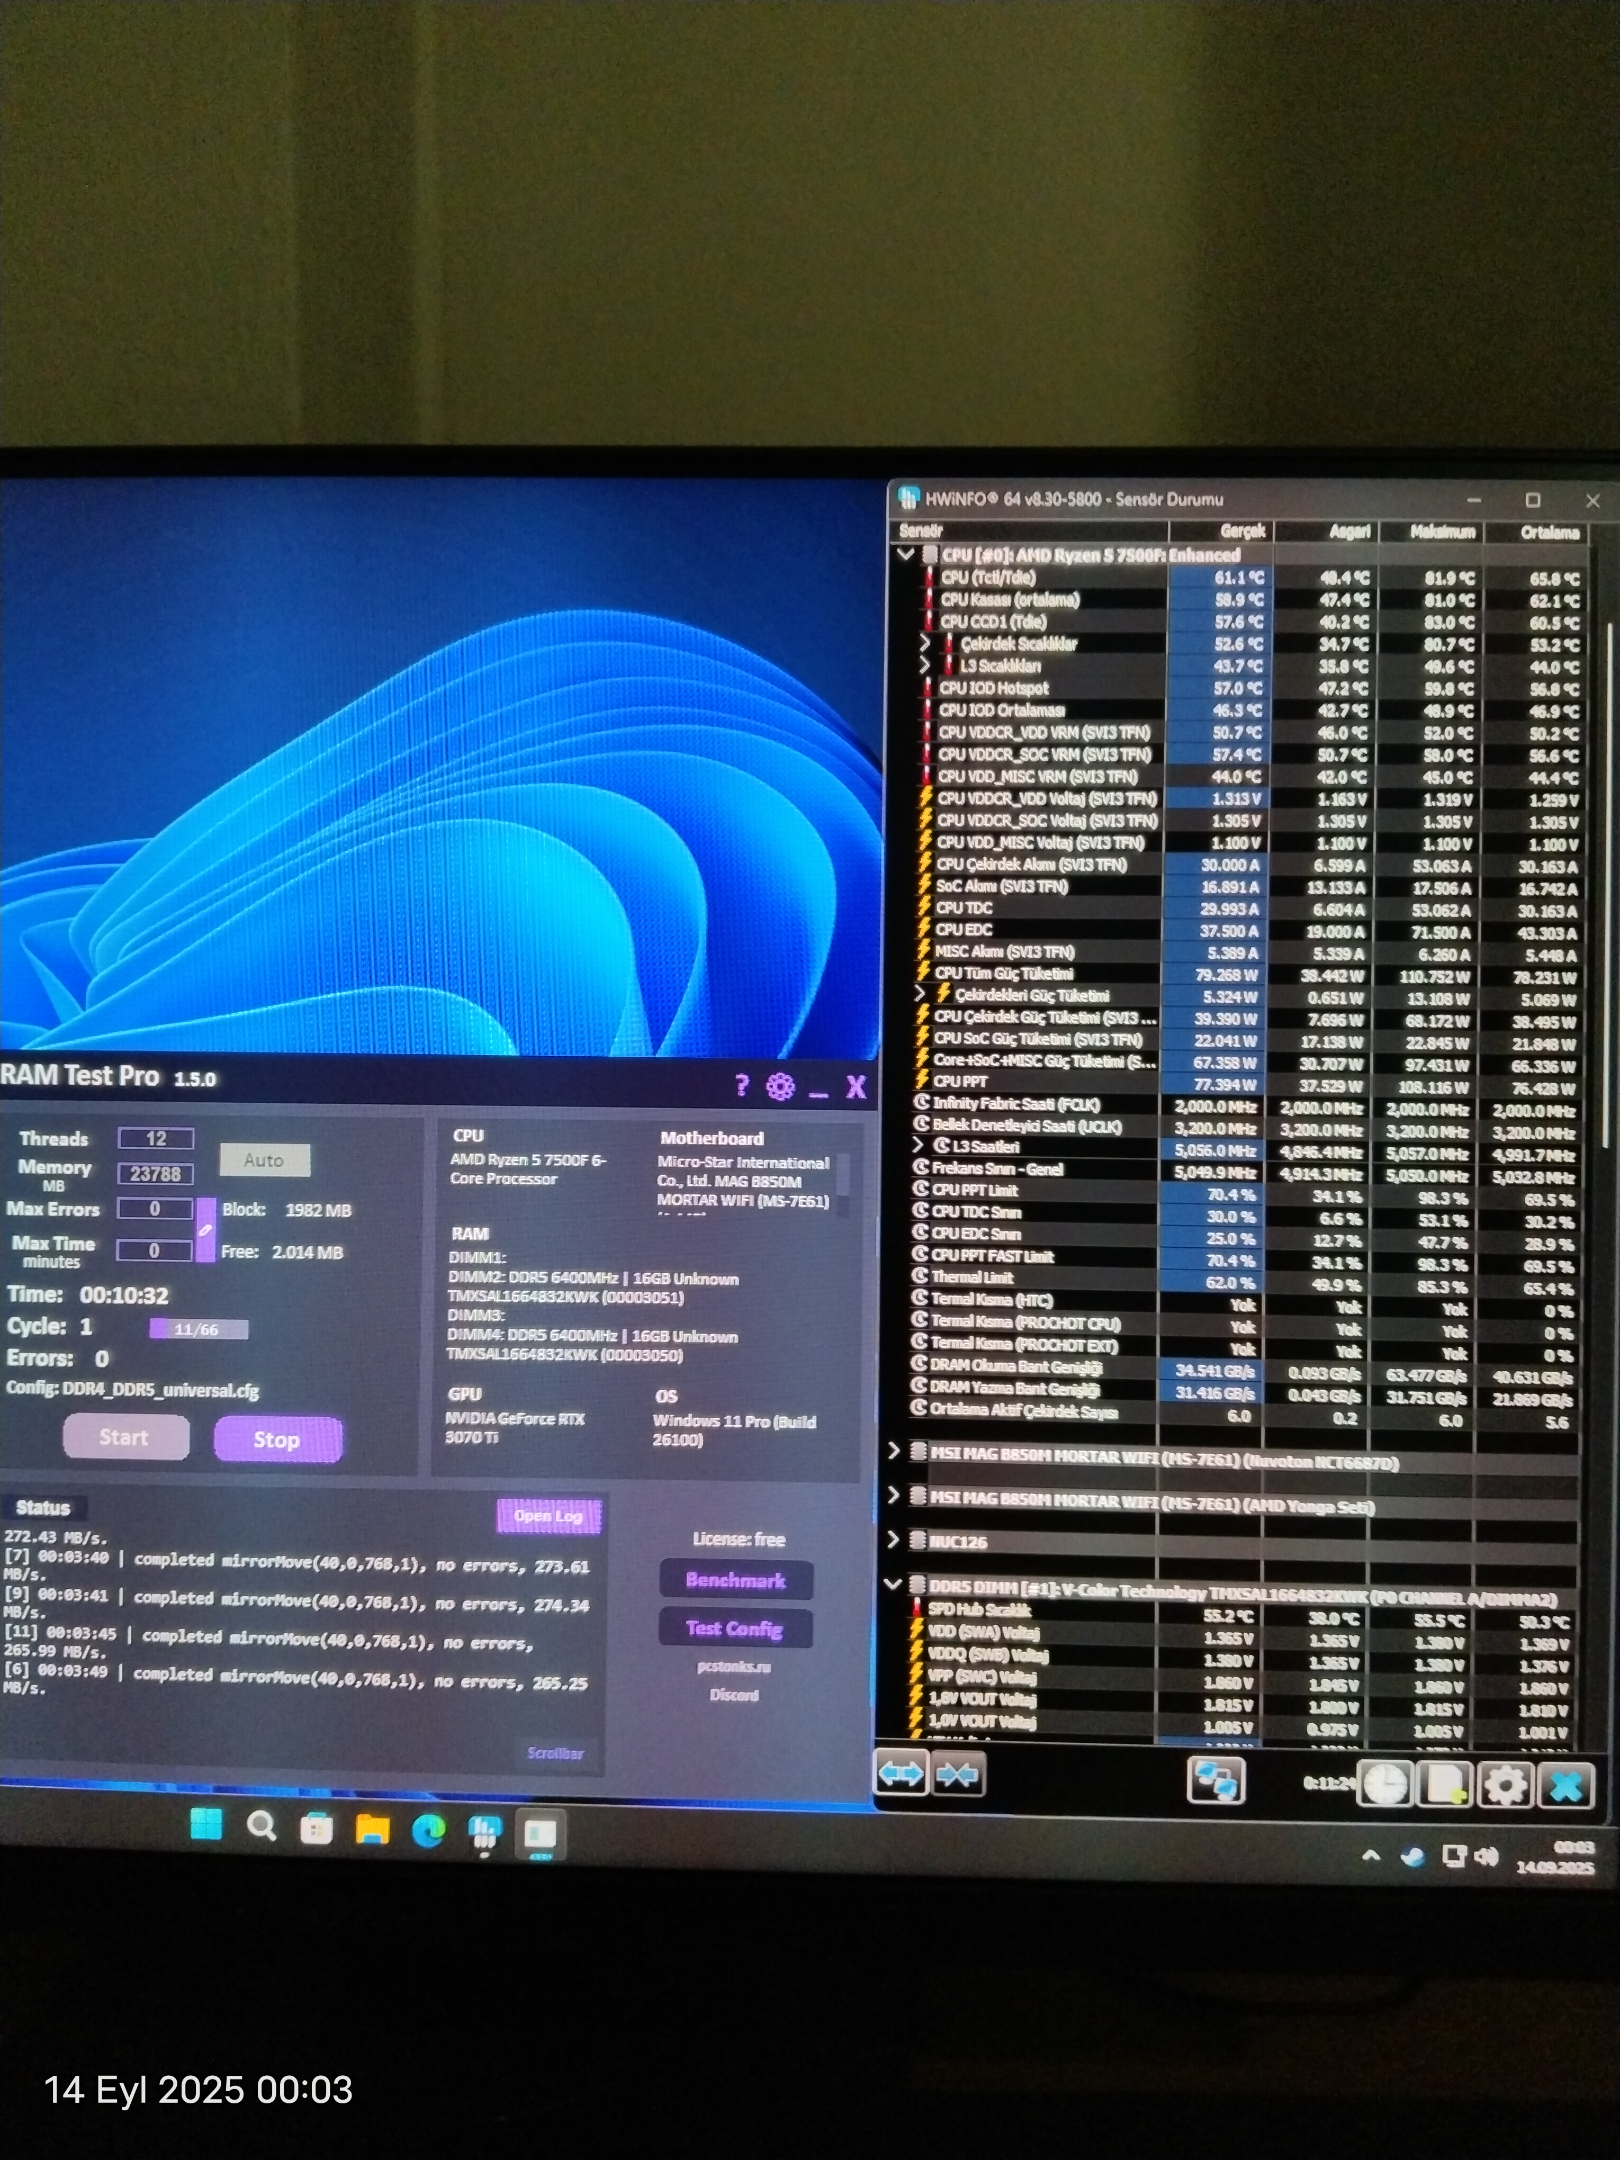Screen dimensions: 1620x2160
Task: Close sensors with HWiNFO blue X button
Action: click(x=1565, y=1787)
